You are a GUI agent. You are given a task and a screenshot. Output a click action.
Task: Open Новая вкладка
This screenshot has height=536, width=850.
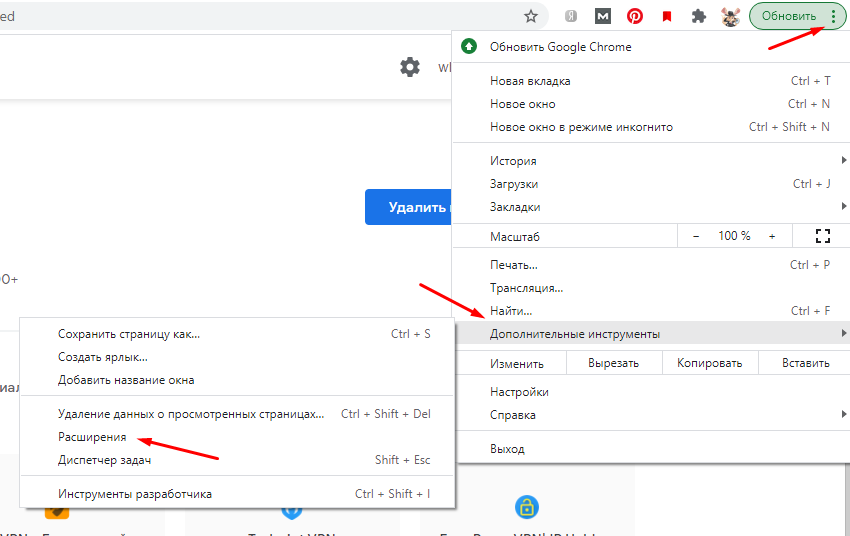coord(651,81)
